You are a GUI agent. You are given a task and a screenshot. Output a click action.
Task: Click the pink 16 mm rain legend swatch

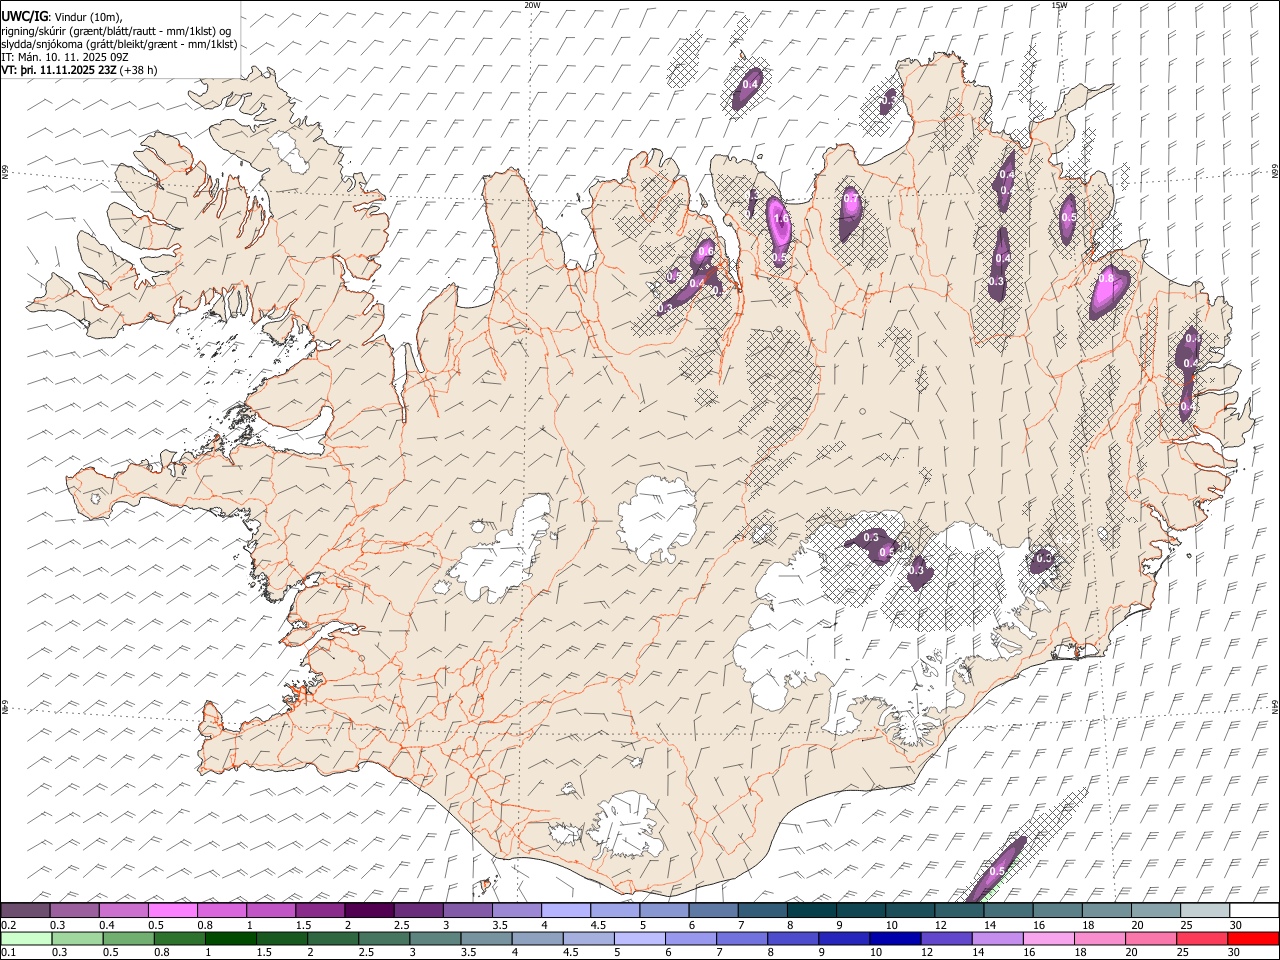(1049, 938)
